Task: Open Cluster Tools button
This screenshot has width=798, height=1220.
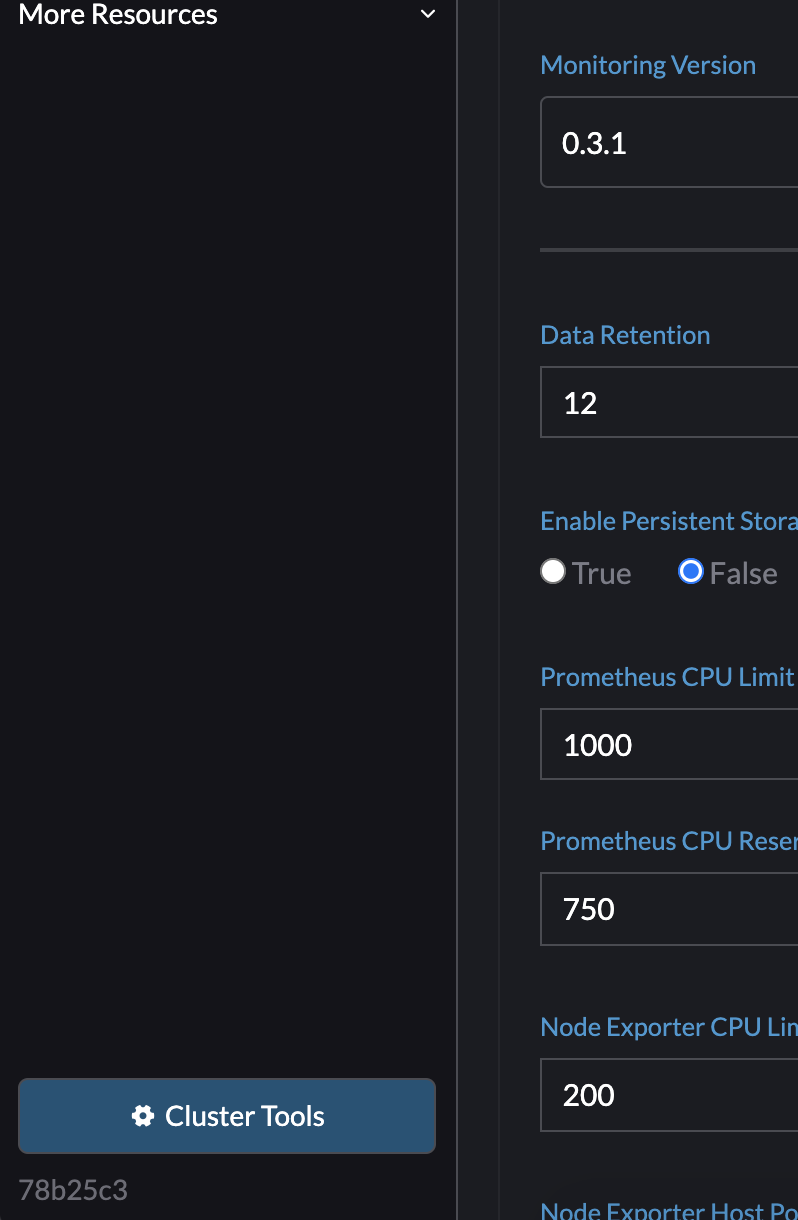Action: pos(227,1116)
